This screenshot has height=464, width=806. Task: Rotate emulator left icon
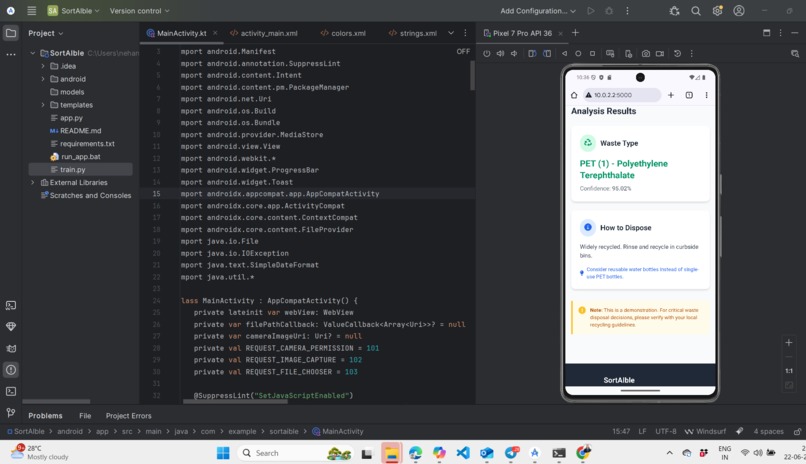point(532,53)
